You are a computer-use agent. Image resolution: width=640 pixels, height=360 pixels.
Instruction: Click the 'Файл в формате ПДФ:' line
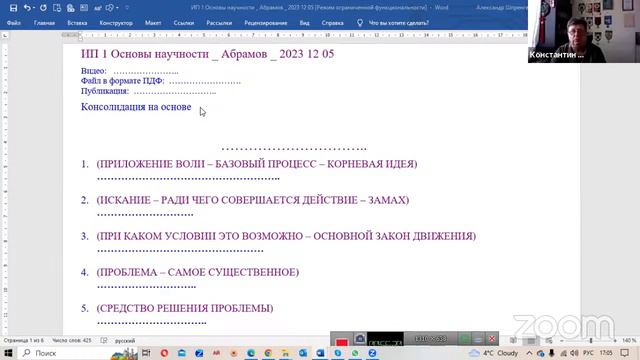pos(161,81)
